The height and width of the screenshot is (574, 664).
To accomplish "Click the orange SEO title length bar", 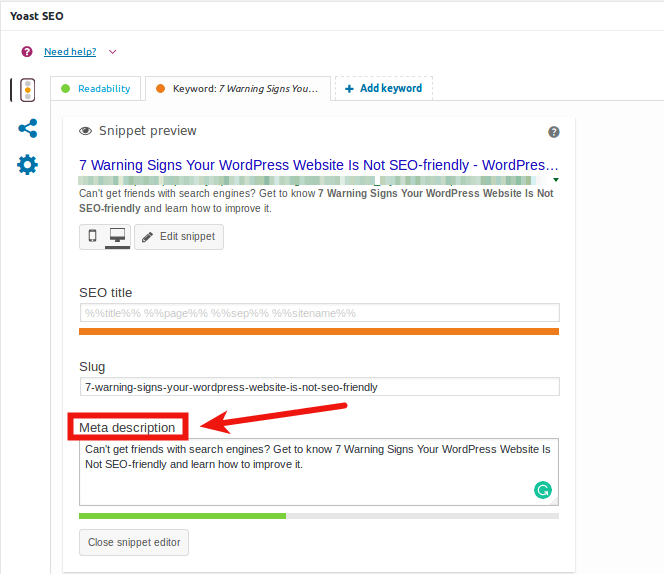I will point(319,331).
